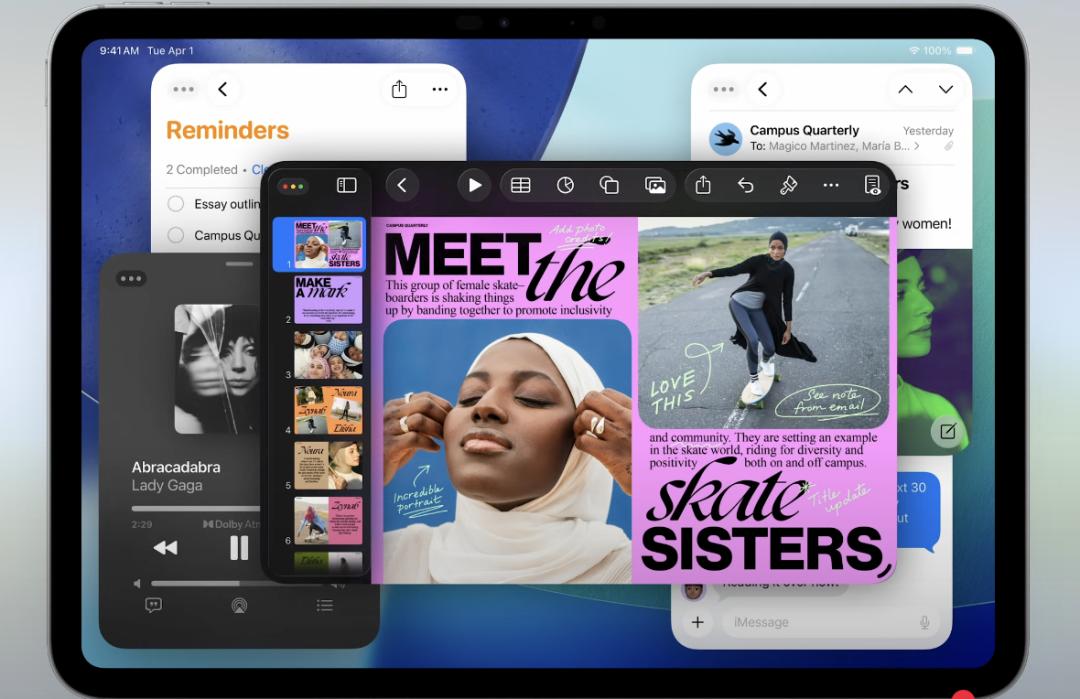Open AirPlay output in Music player
The image size is (1080, 699).
[x=239, y=605]
